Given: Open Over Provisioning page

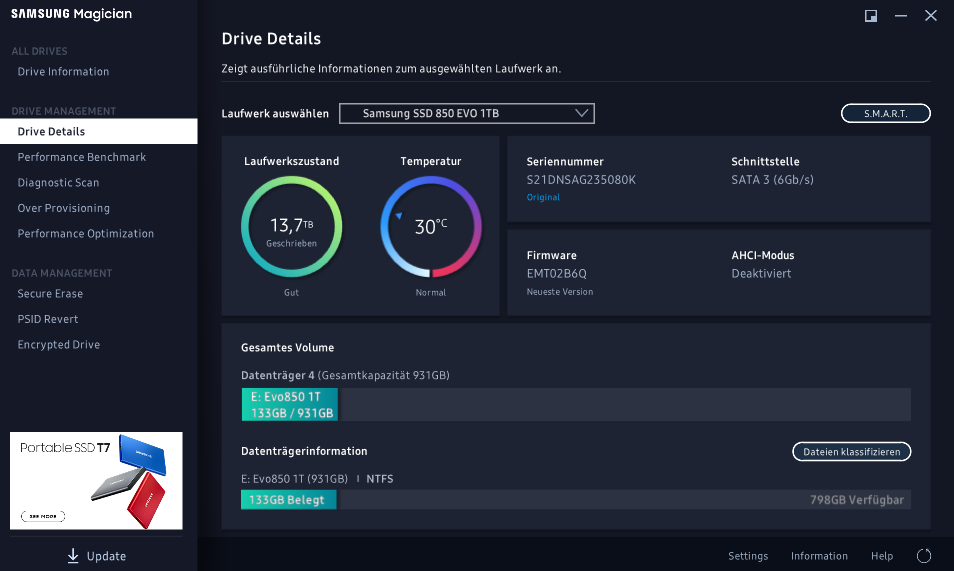Looking at the screenshot, I should click(x=64, y=208).
